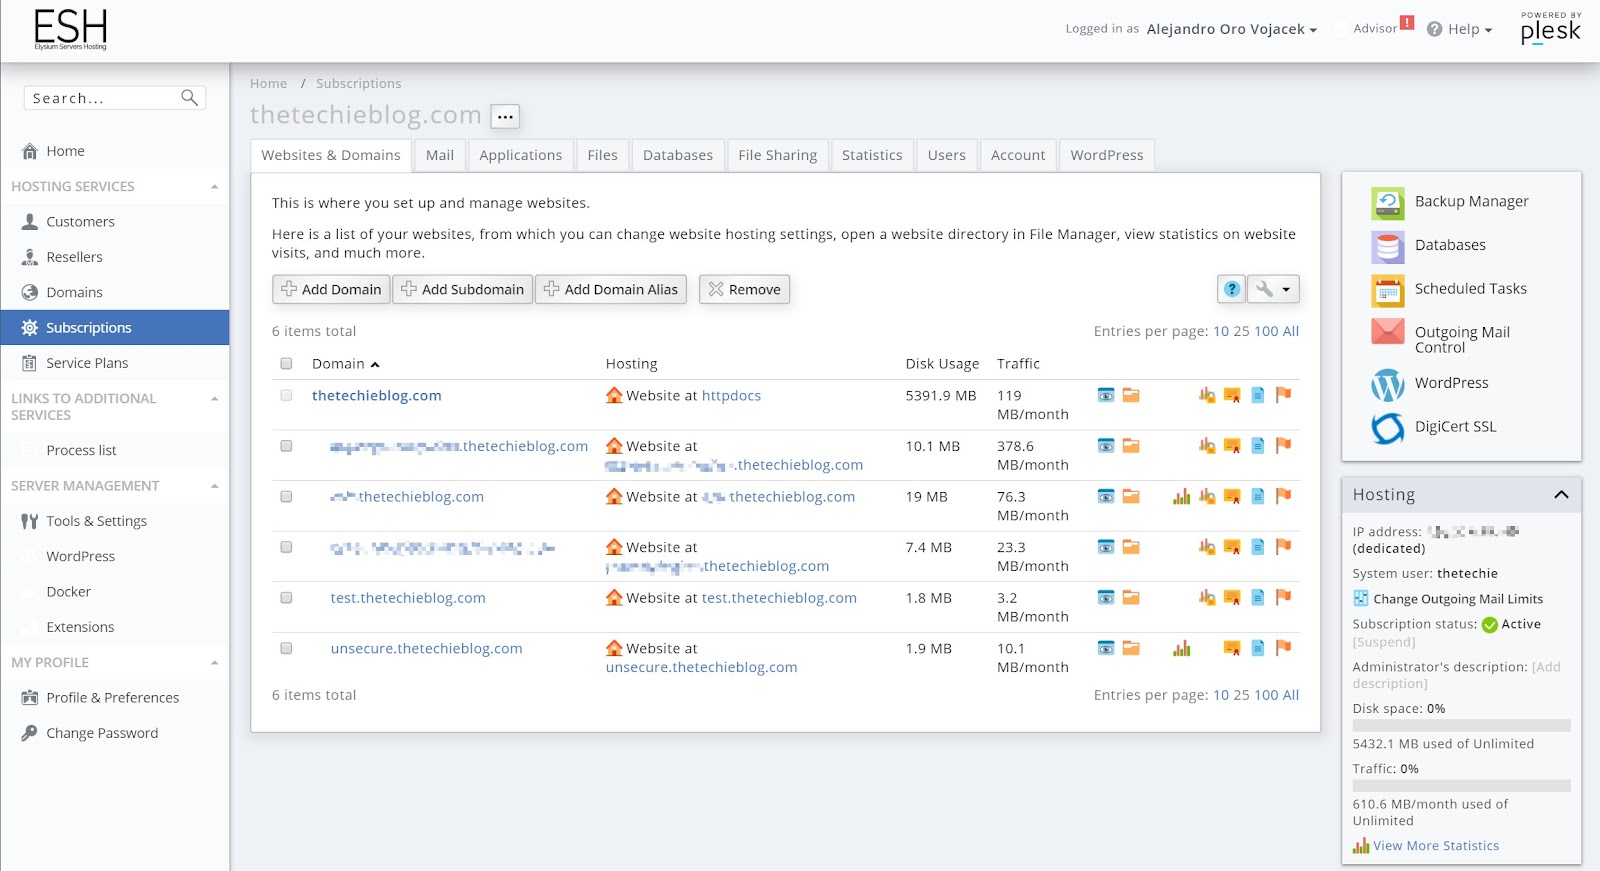Open Outgoing Mail Control envelope icon
The image size is (1600, 871).
pos(1388,331)
